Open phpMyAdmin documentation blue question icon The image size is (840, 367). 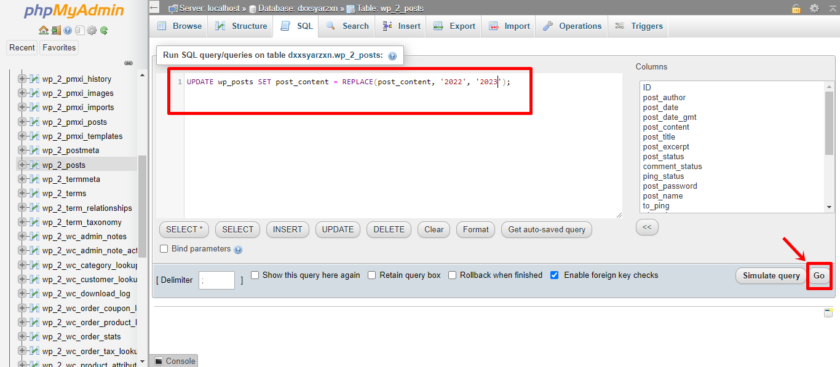pos(68,31)
